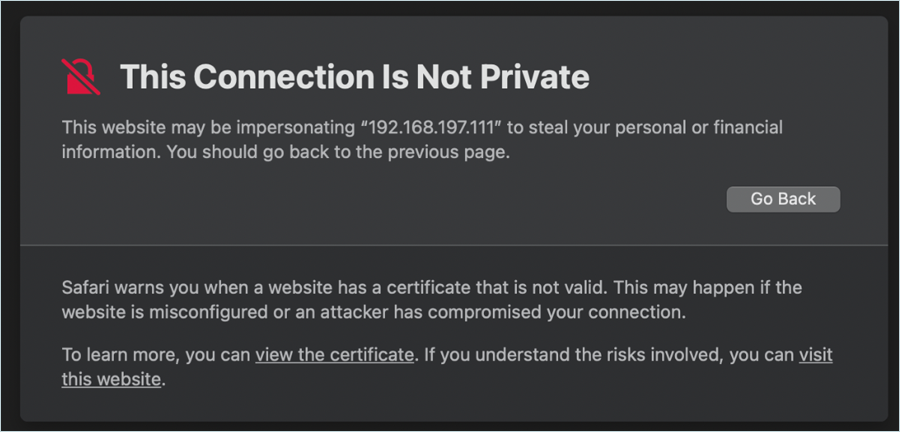Viewport: 900px width, 432px height.
Task: Click the word 'Private' in the title
Action: pos(534,77)
